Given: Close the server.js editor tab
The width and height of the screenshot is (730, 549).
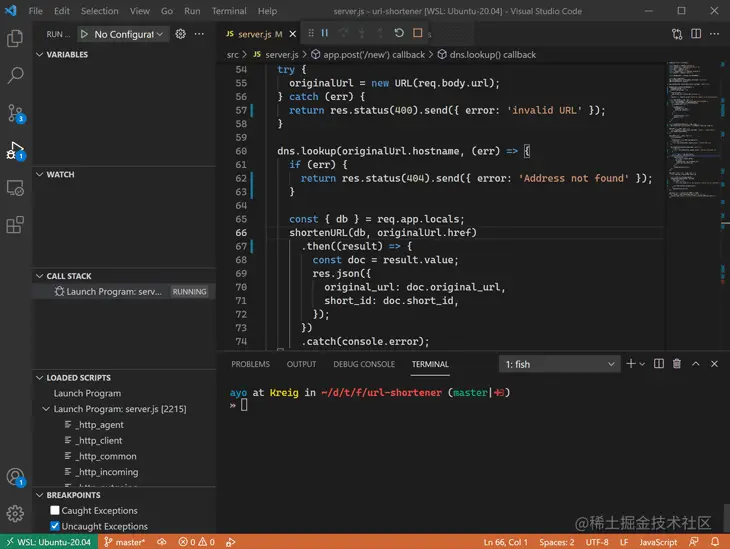Looking at the screenshot, I should tap(293, 34).
